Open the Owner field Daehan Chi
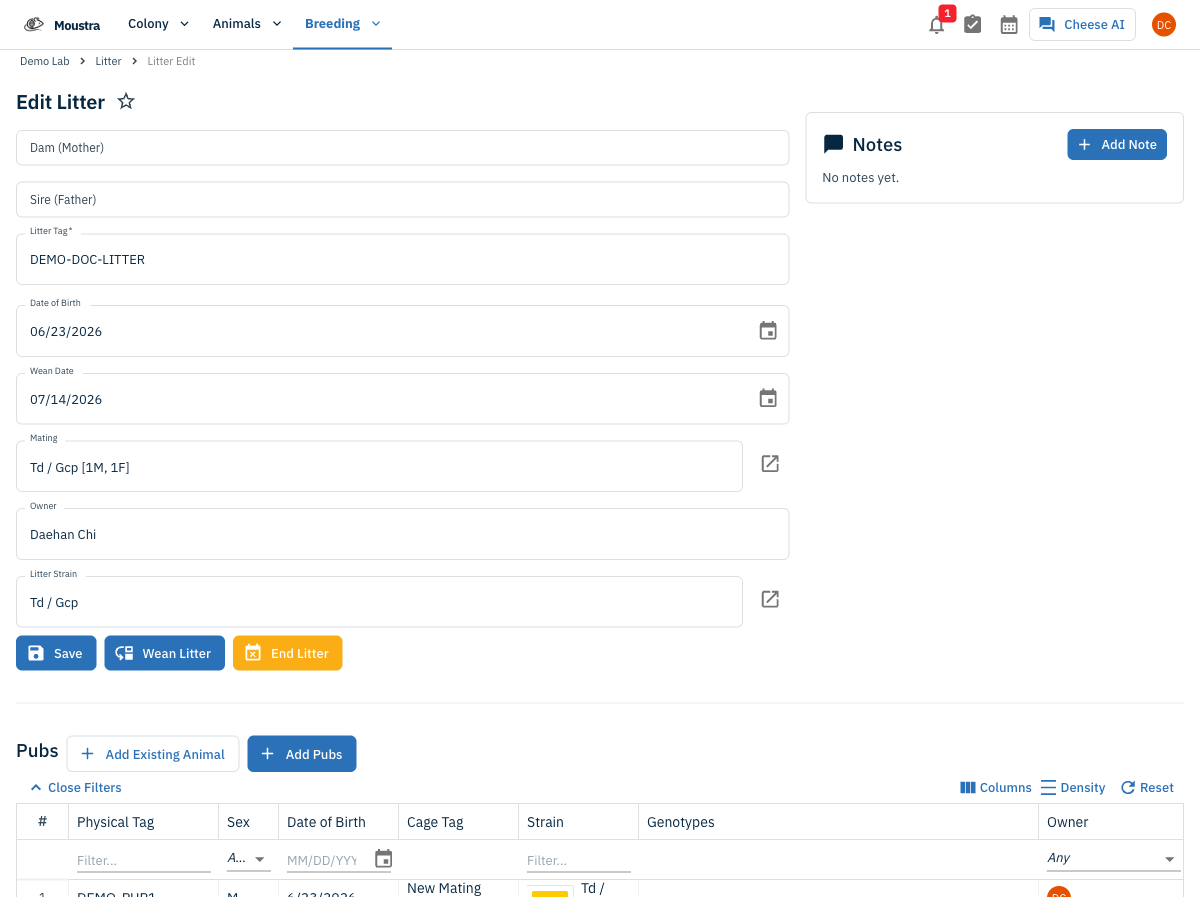This screenshot has height=897, width=1200. click(x=402, y=534)
